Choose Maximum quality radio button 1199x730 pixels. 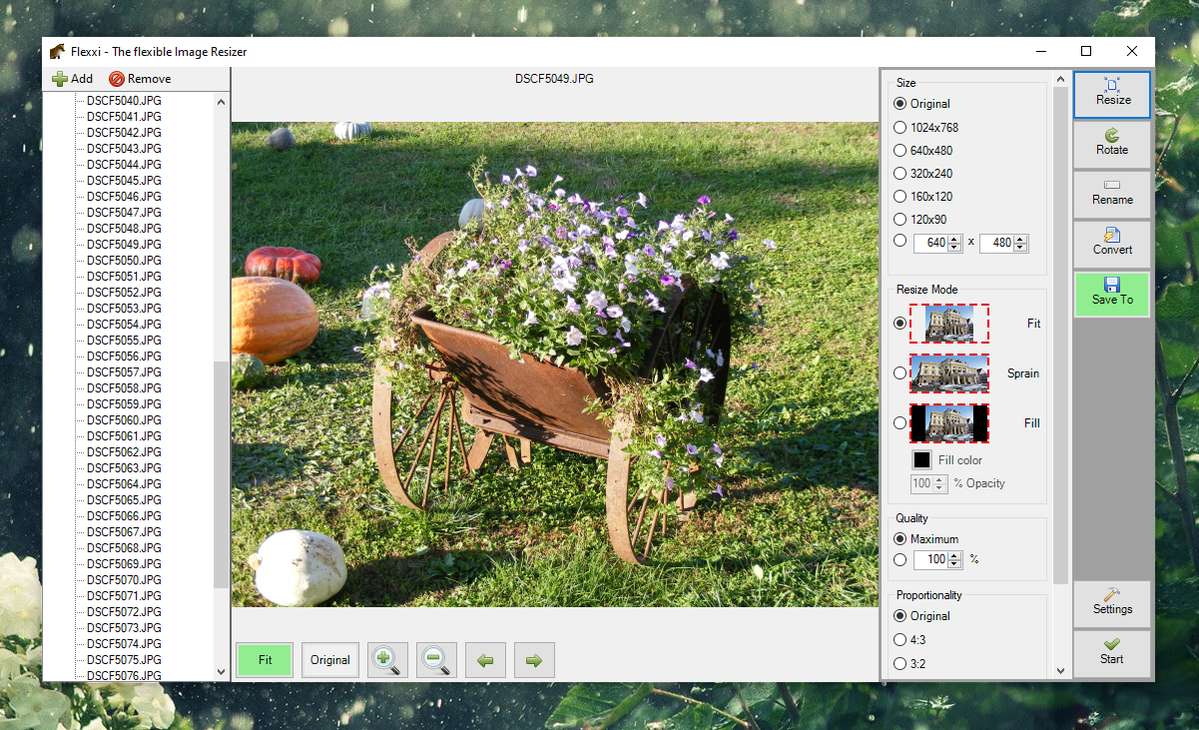[900, 539]
